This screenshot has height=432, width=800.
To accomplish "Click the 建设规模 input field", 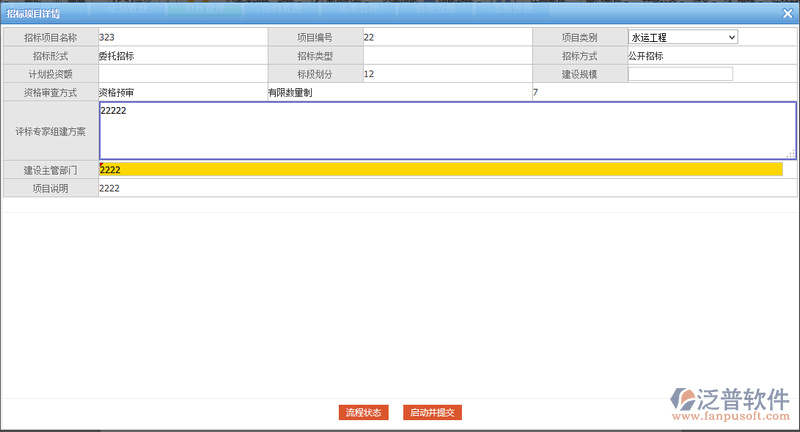I will [680, 74].
